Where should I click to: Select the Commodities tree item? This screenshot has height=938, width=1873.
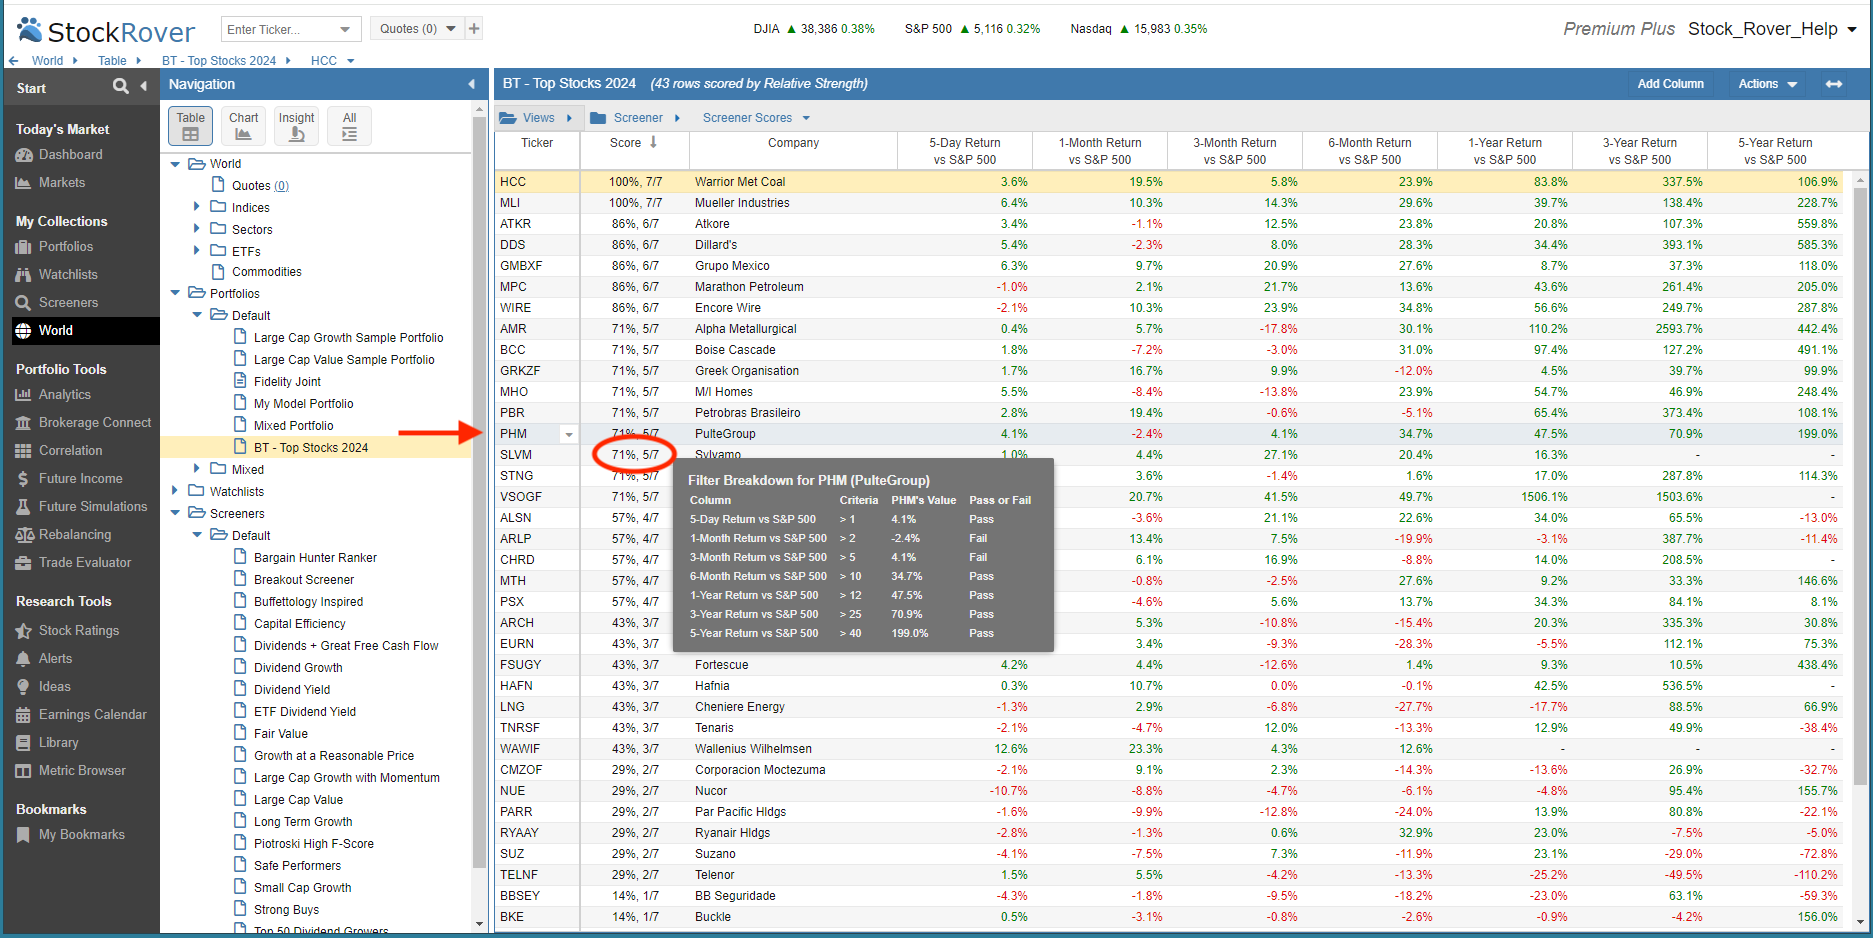(266, 271)
